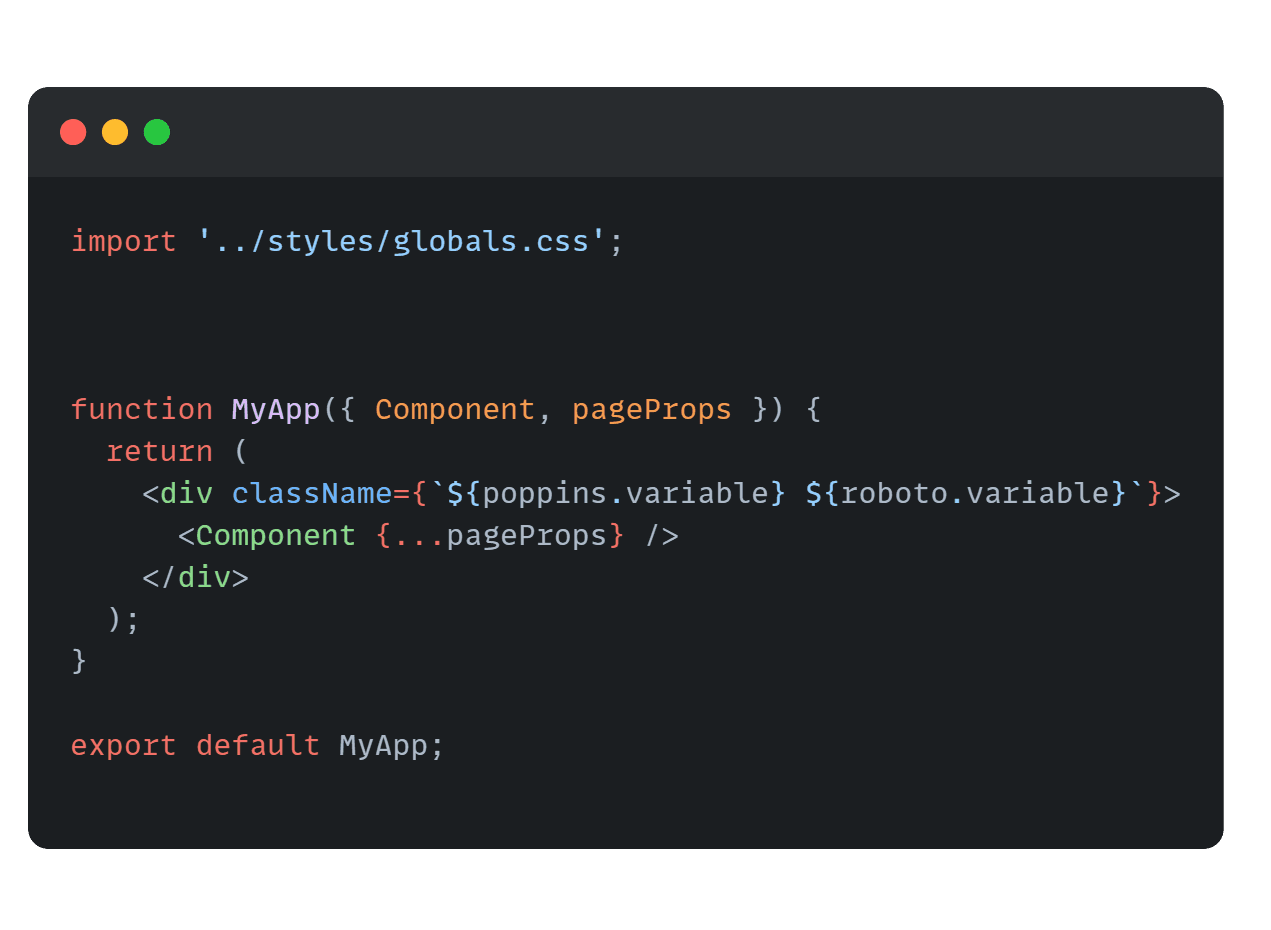The image size is (1271, 930).
Task: Click the pageProps parameter in function arguments
Action: (652, 409)
